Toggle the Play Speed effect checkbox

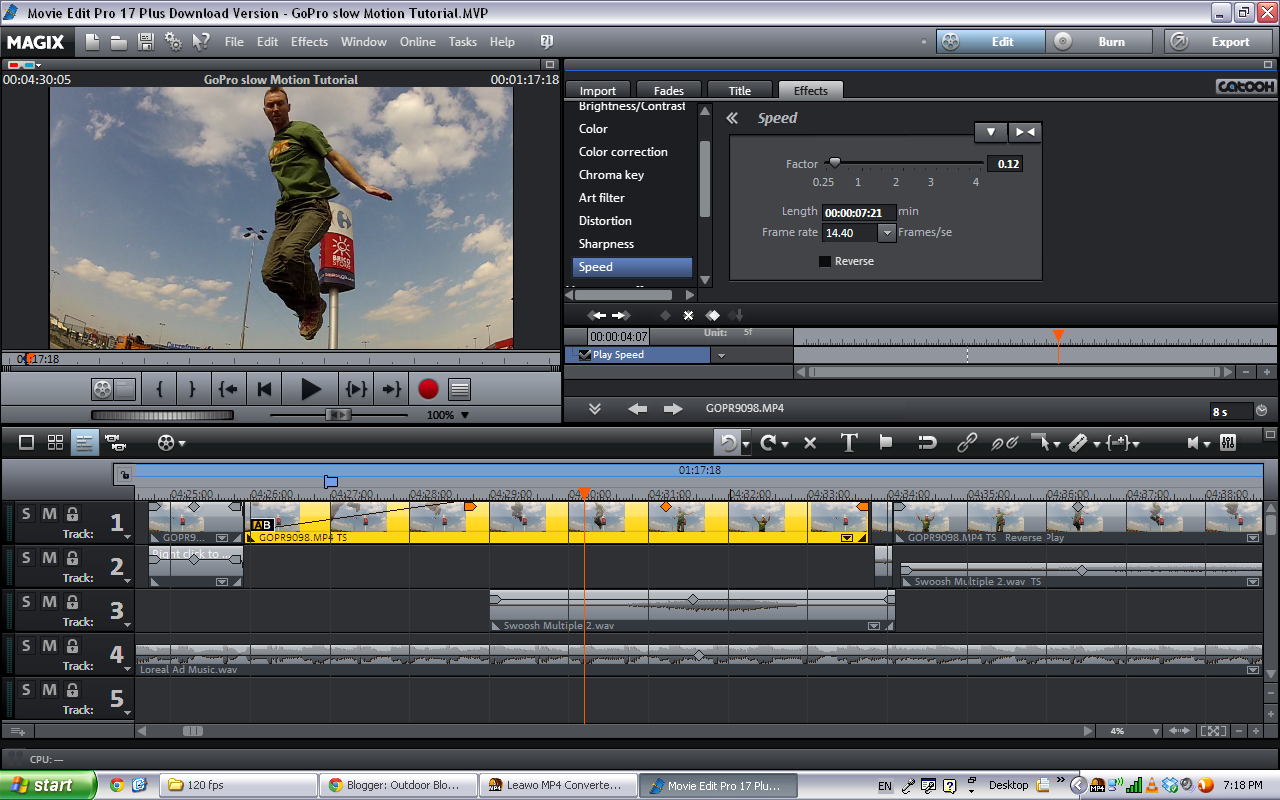click(585, 354)
